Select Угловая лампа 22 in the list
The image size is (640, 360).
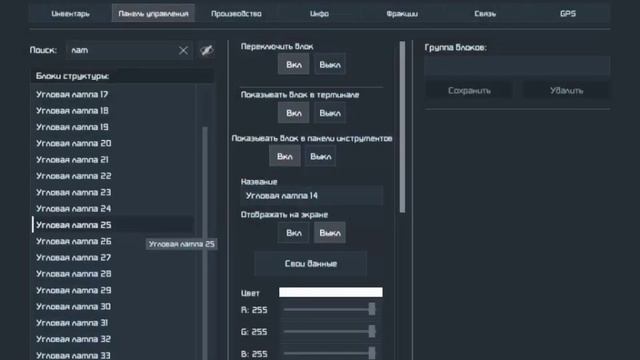(113, 176)
